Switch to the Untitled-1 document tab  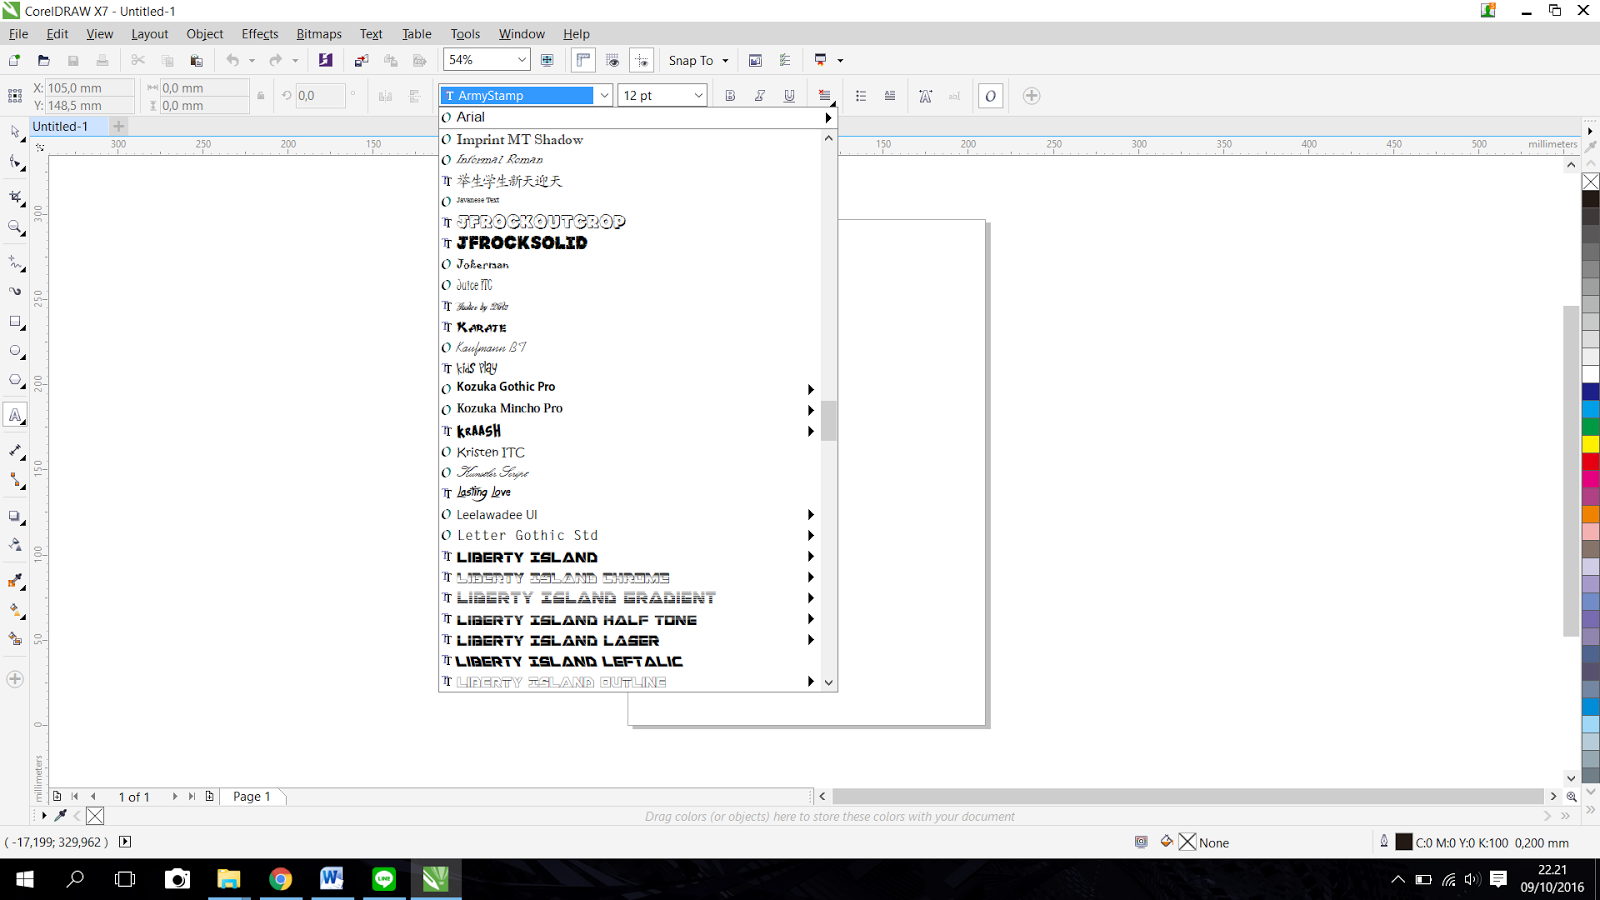click(60, 126)
